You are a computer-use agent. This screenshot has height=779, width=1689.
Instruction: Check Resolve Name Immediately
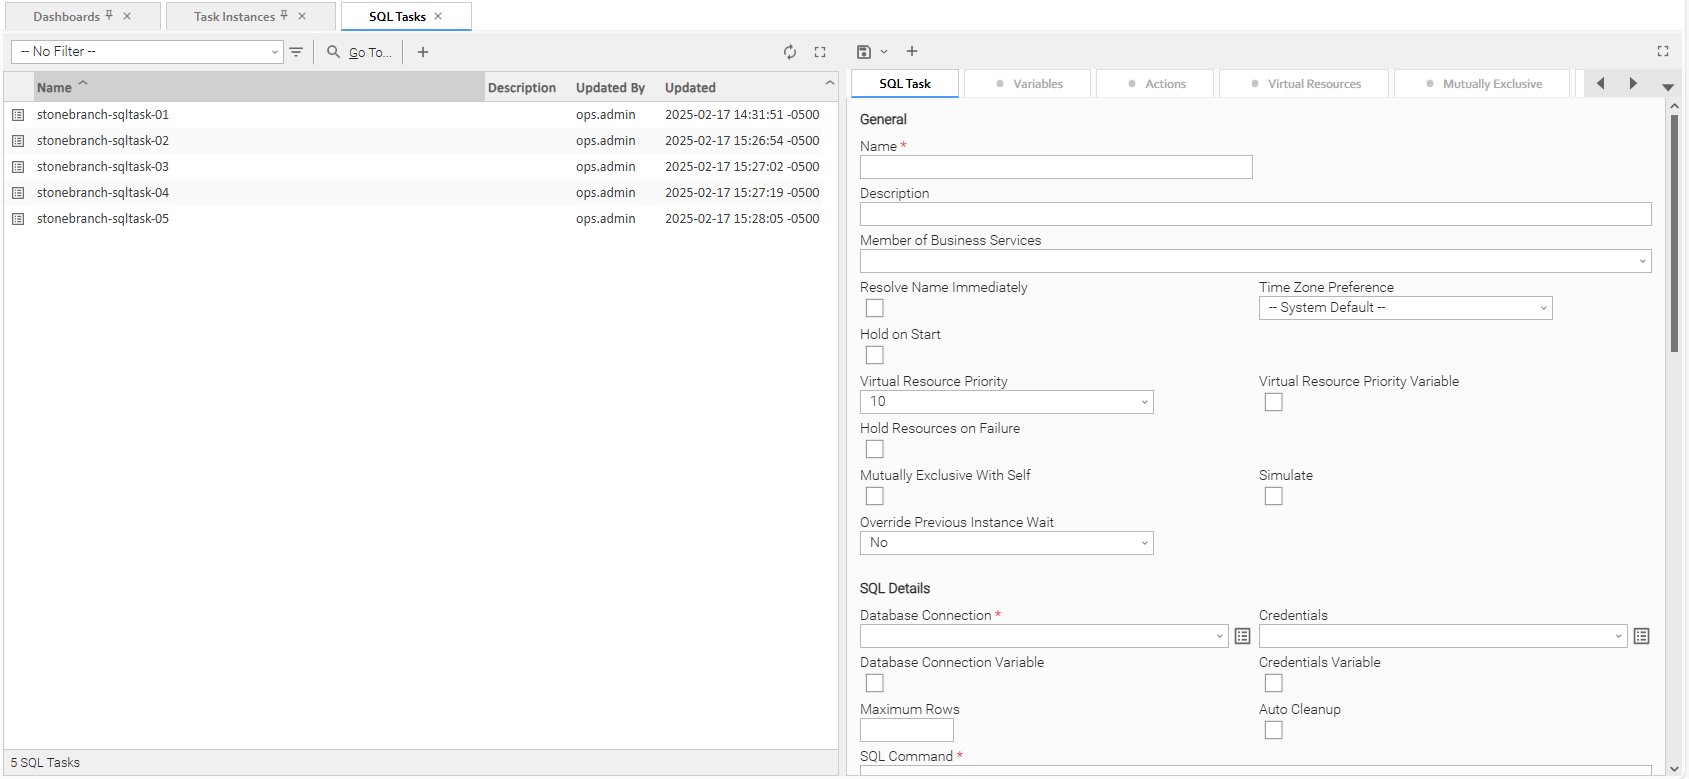875,308
